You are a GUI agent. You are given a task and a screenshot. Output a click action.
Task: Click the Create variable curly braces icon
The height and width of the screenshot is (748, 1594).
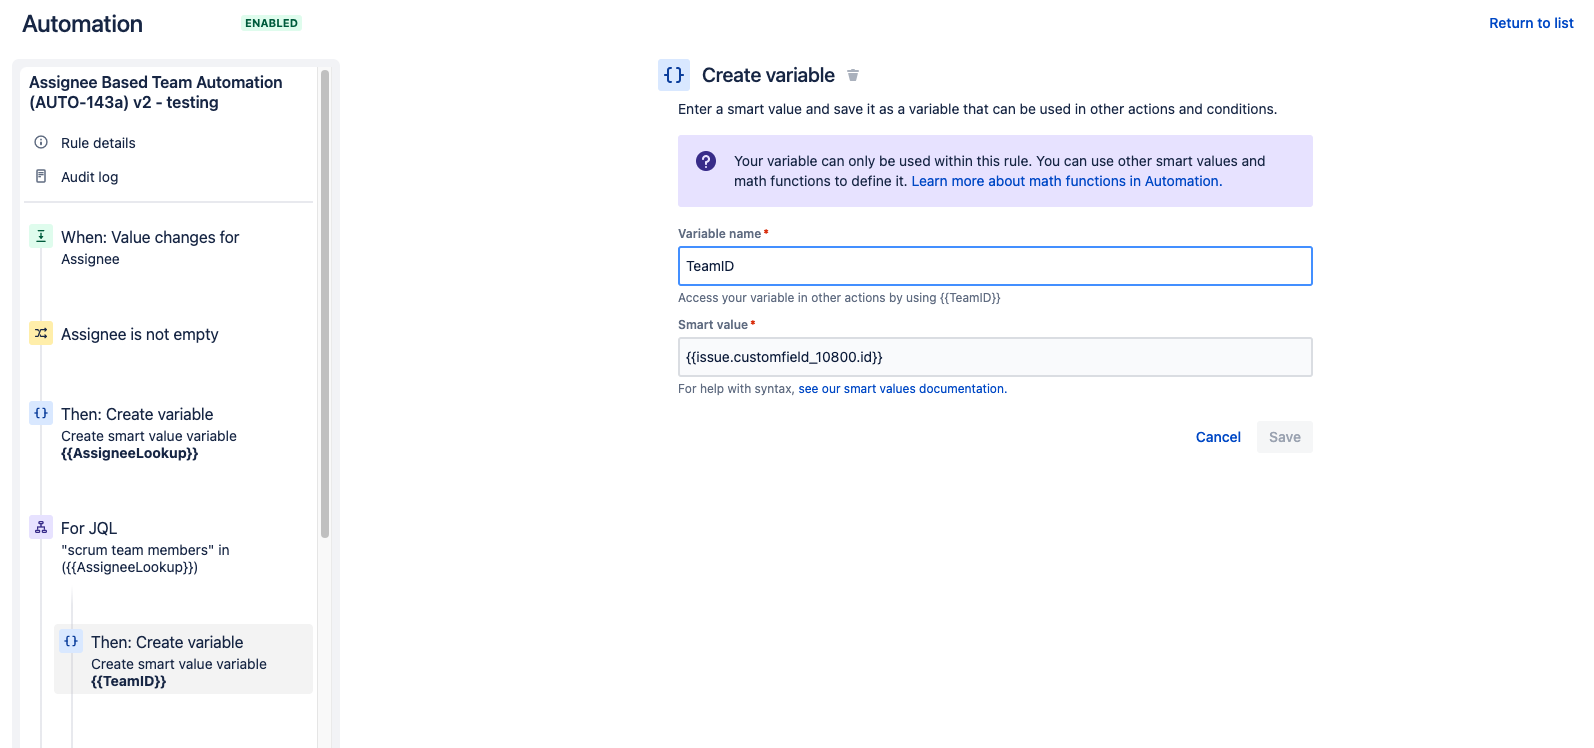674,75
